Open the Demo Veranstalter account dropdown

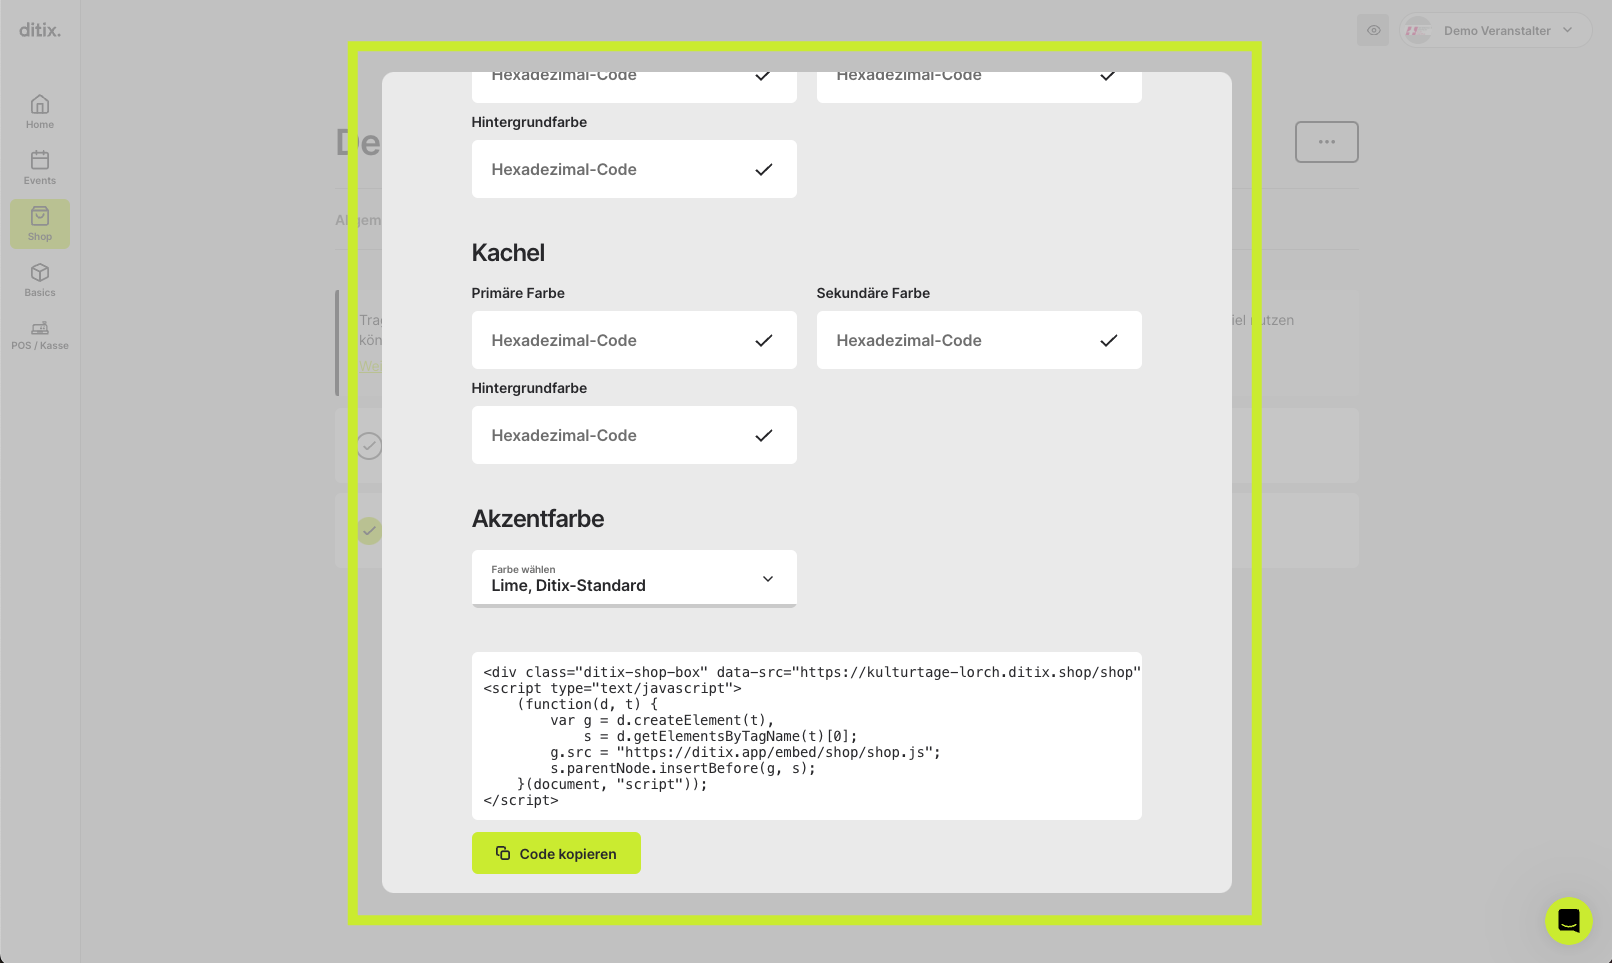click(x=1495, y=30)
